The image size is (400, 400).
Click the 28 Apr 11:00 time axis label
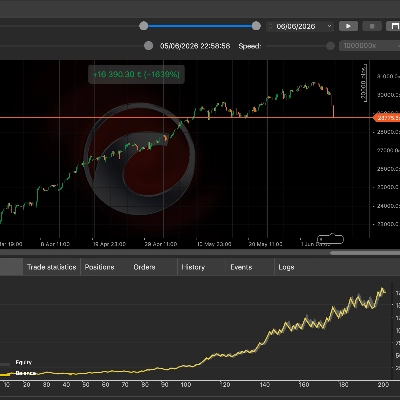point(161,244)
